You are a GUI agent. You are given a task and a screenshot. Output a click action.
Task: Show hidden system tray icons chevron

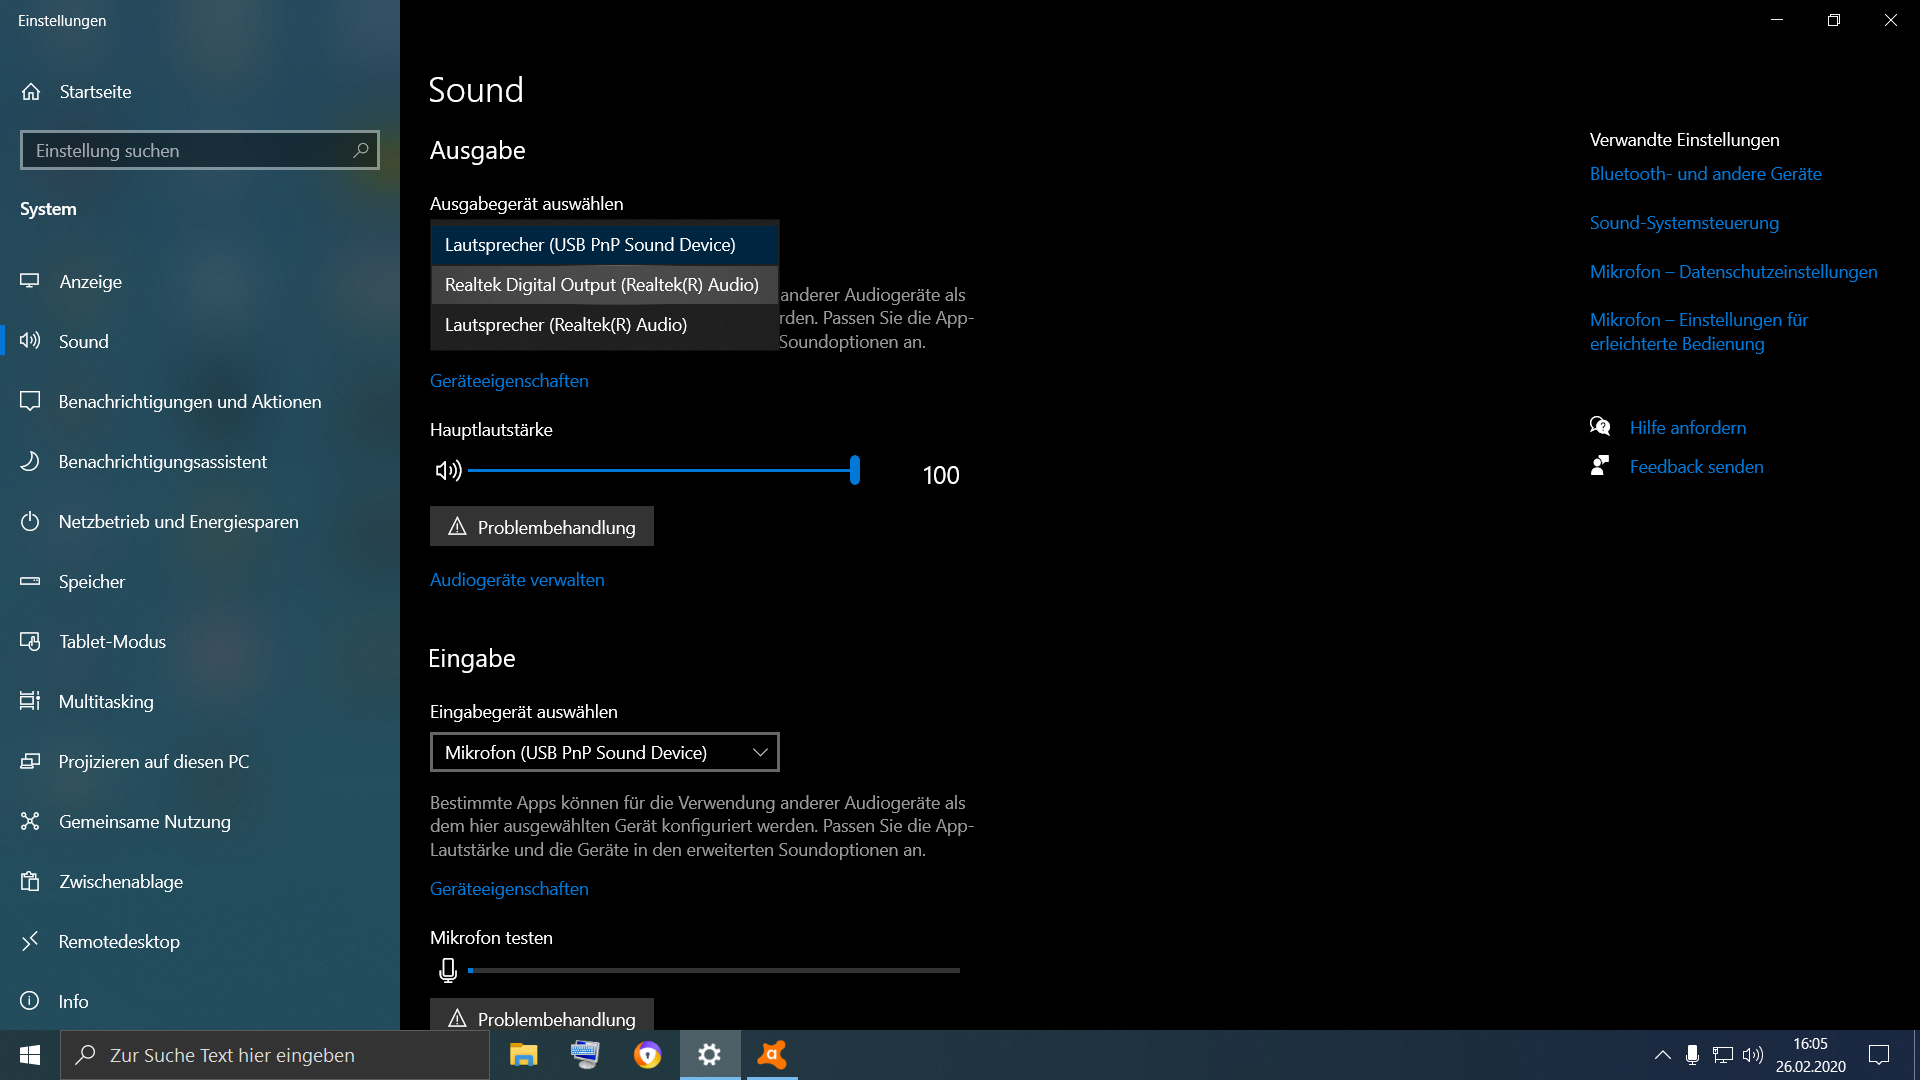click(1662, 1055)
